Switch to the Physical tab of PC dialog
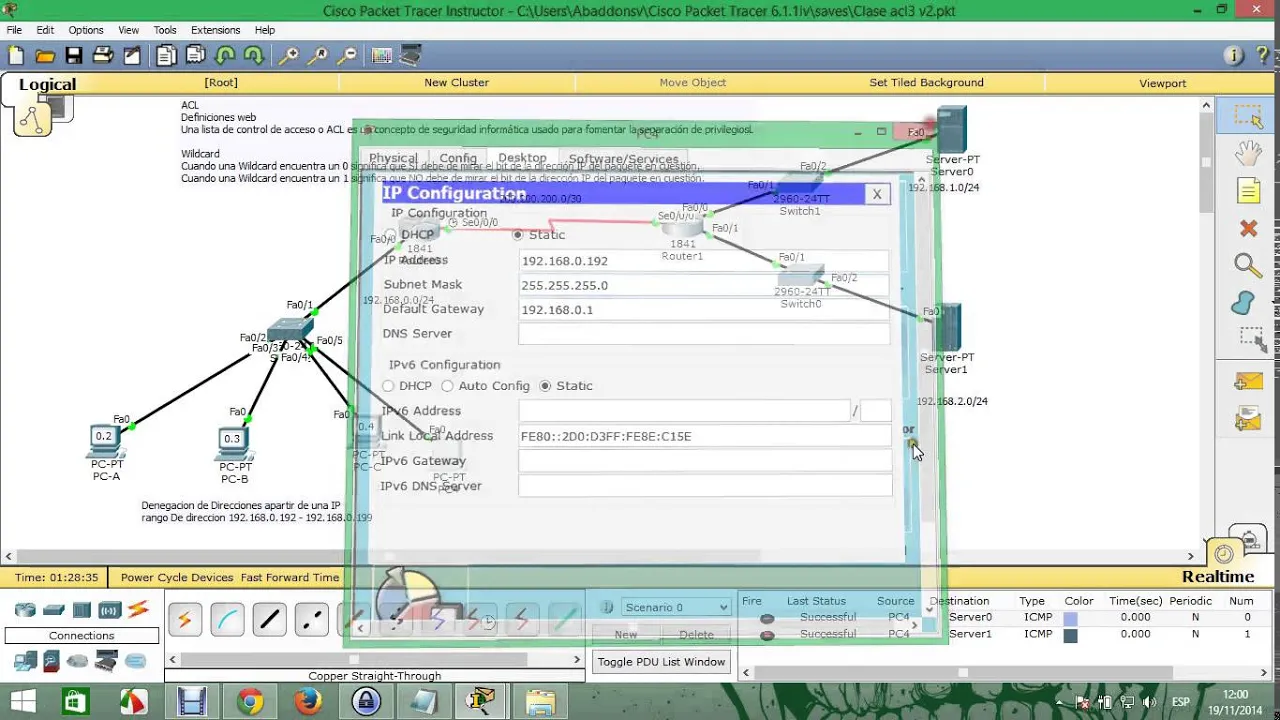 (x=393, y=158)
